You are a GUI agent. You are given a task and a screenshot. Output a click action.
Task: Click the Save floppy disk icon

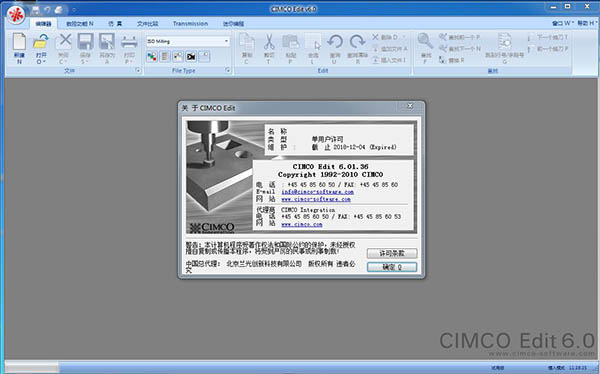[85, 42]
